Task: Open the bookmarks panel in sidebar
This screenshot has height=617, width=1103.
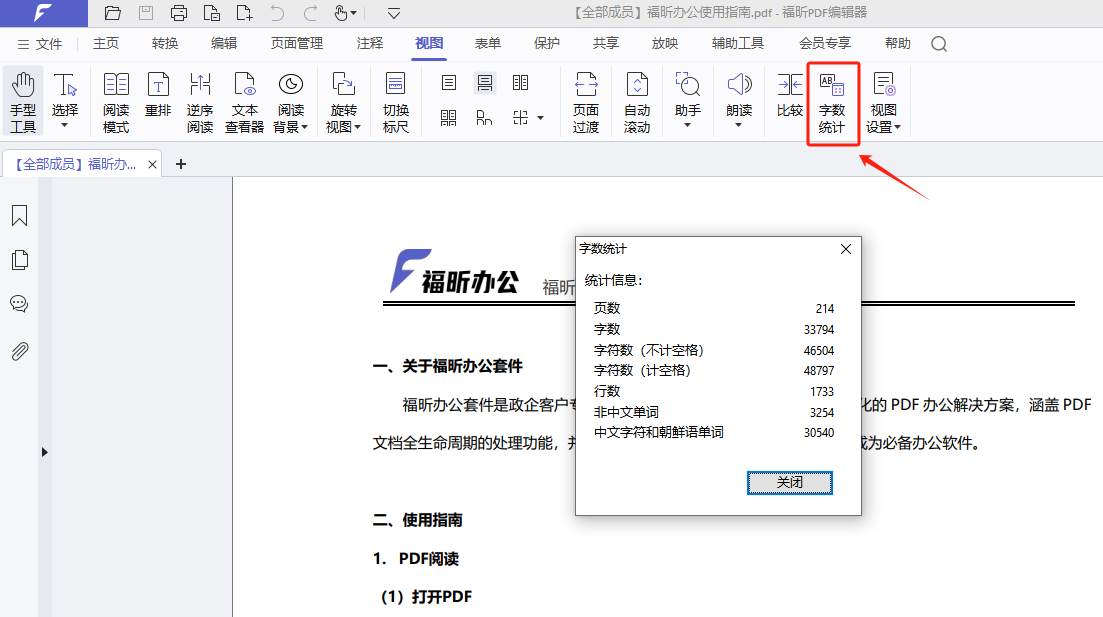Action: point(19,215)
